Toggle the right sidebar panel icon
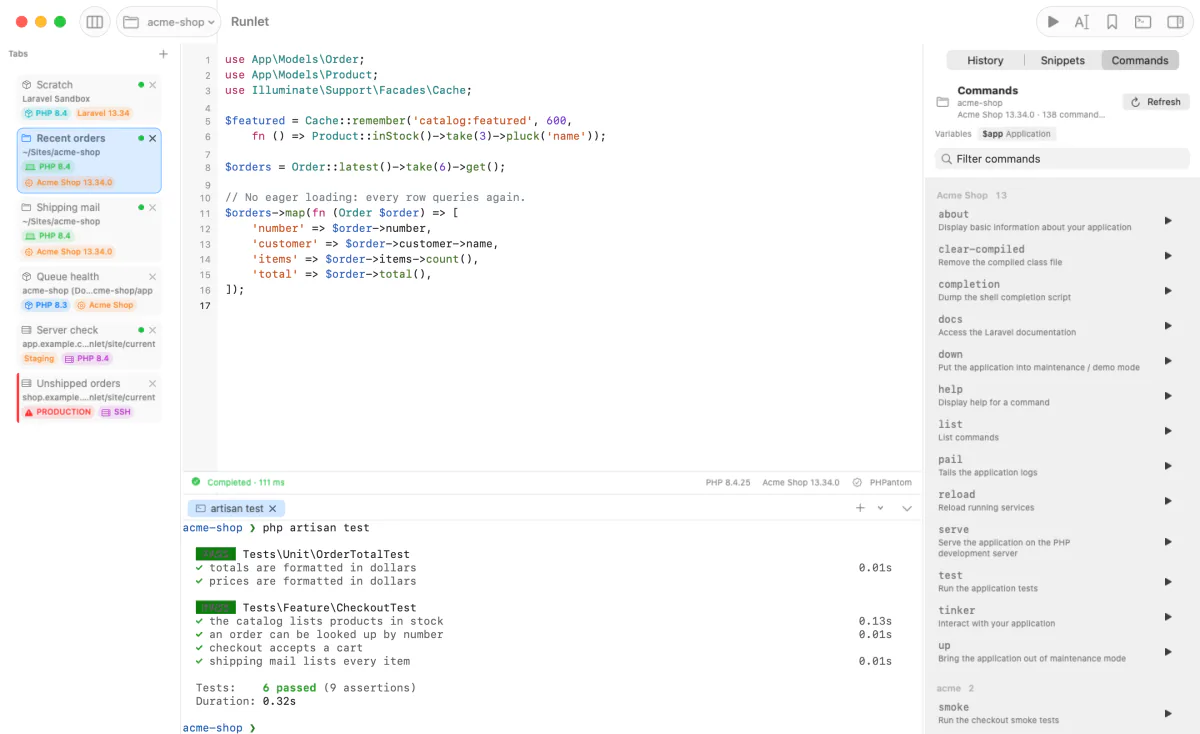 (x=1175, y=21)
